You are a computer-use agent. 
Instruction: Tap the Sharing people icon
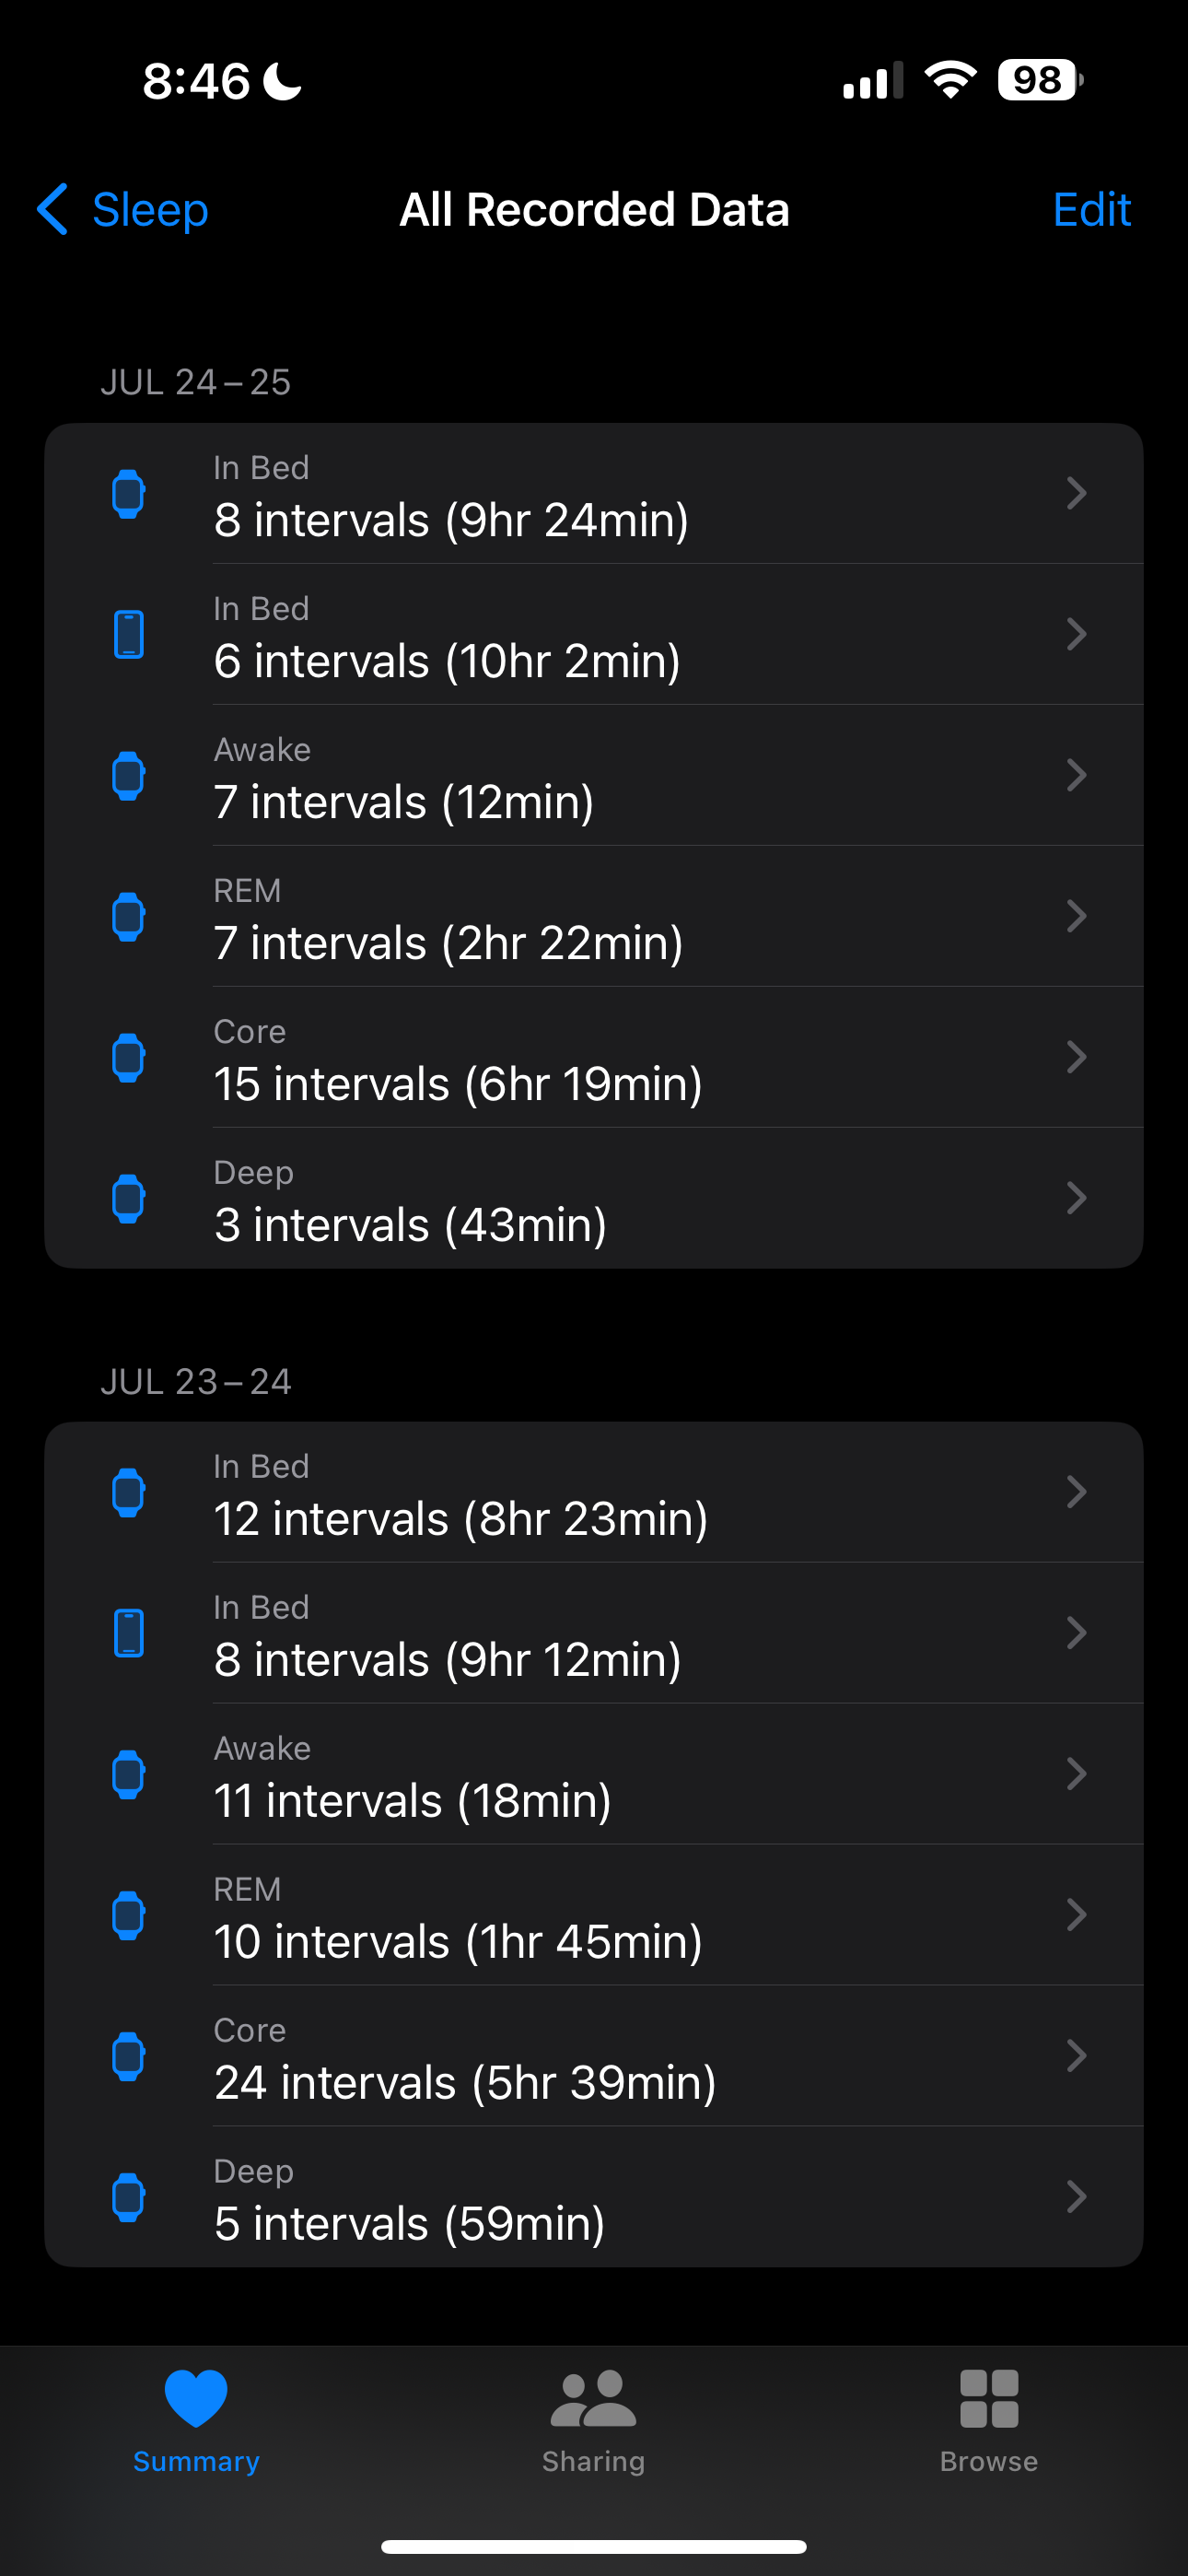(x=593, y=2398)
